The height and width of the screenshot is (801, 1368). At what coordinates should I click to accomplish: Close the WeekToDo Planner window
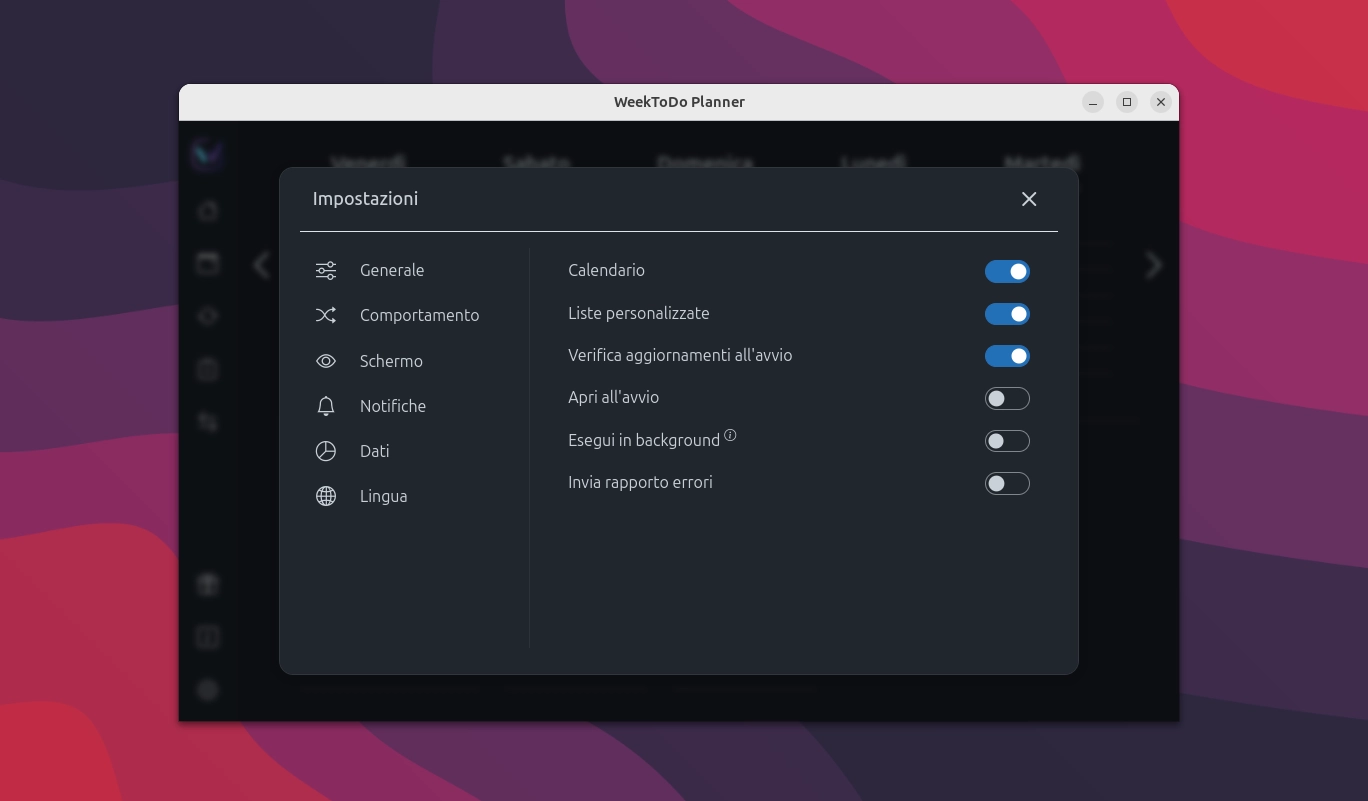click(x=1160, y=102)
